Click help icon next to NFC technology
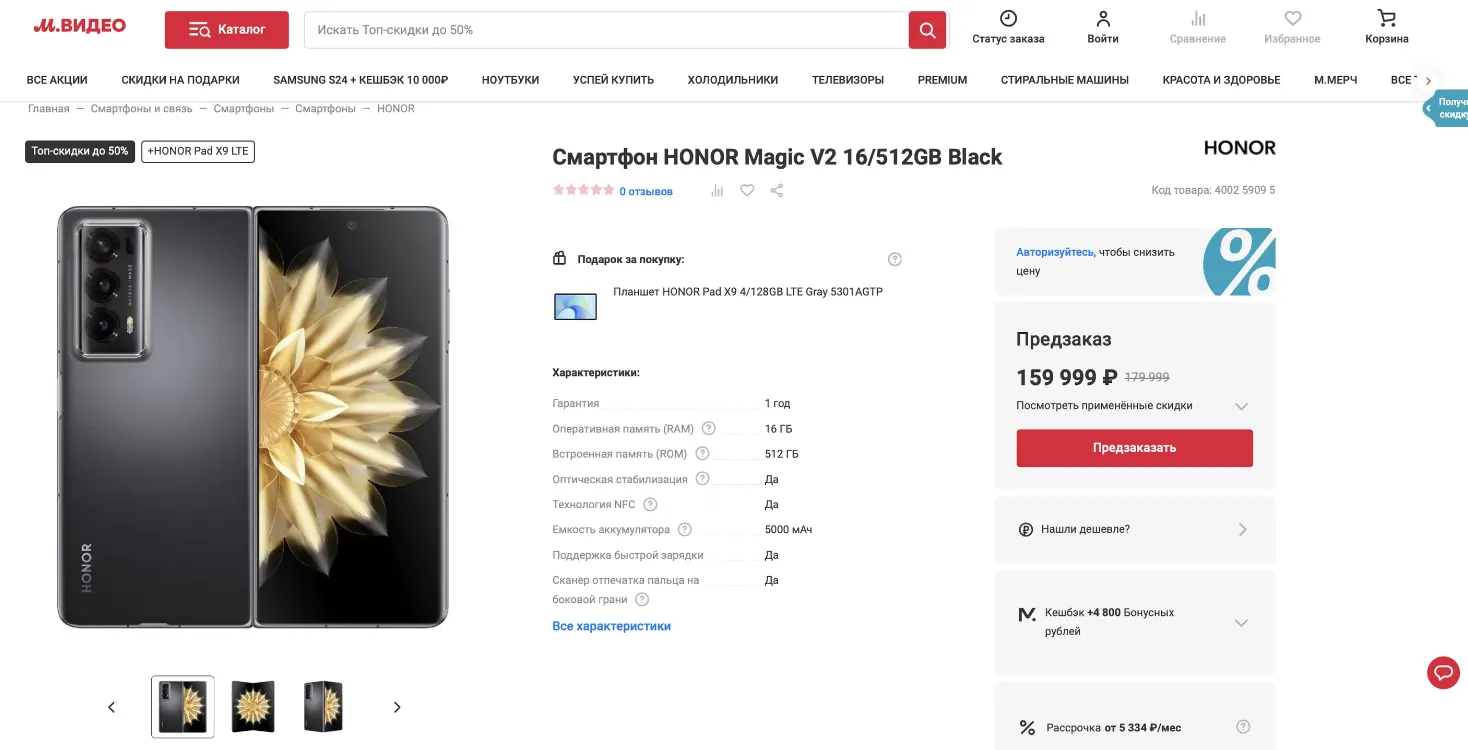Image resolution: width=1468 pixels, height=750 pixels. pyautogui.click(x=650, y=505)
